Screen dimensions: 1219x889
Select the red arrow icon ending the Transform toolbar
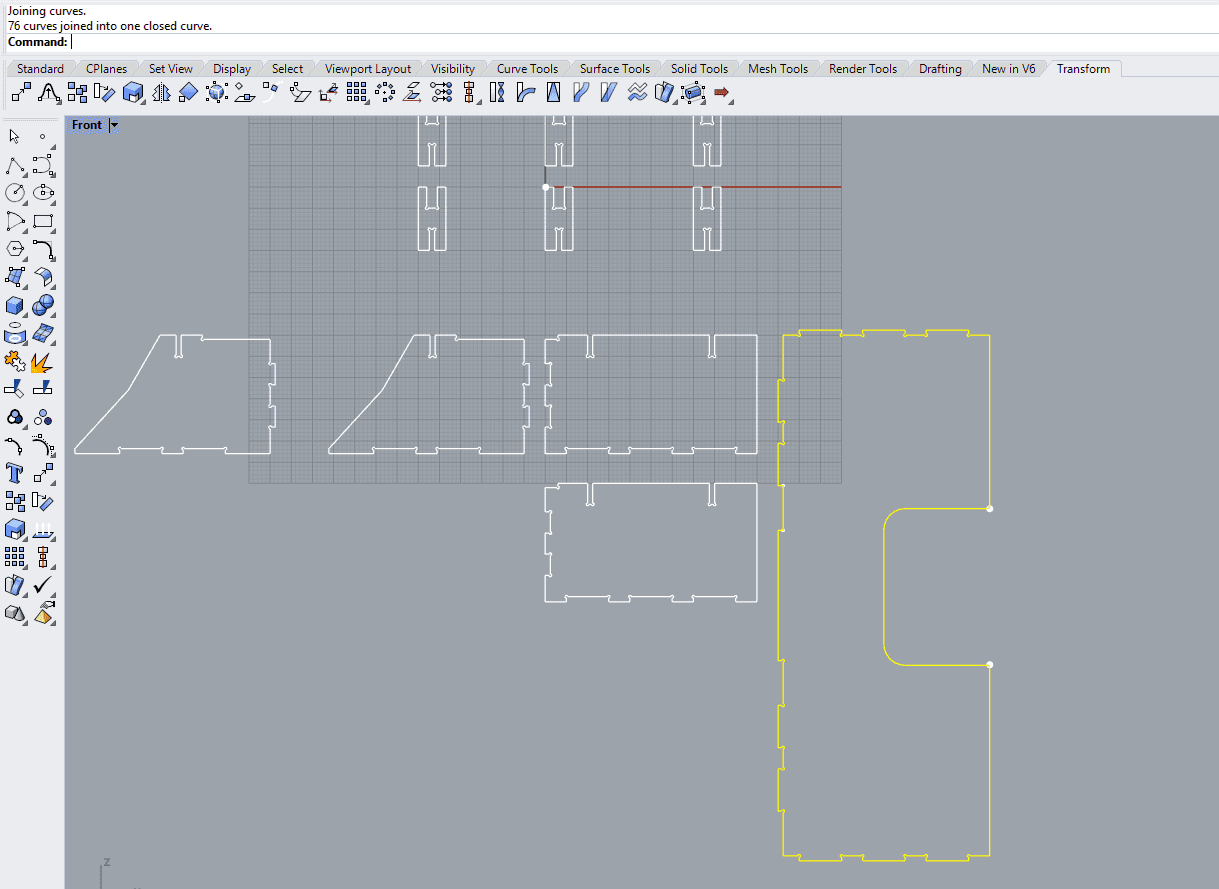tap(722, 93)
